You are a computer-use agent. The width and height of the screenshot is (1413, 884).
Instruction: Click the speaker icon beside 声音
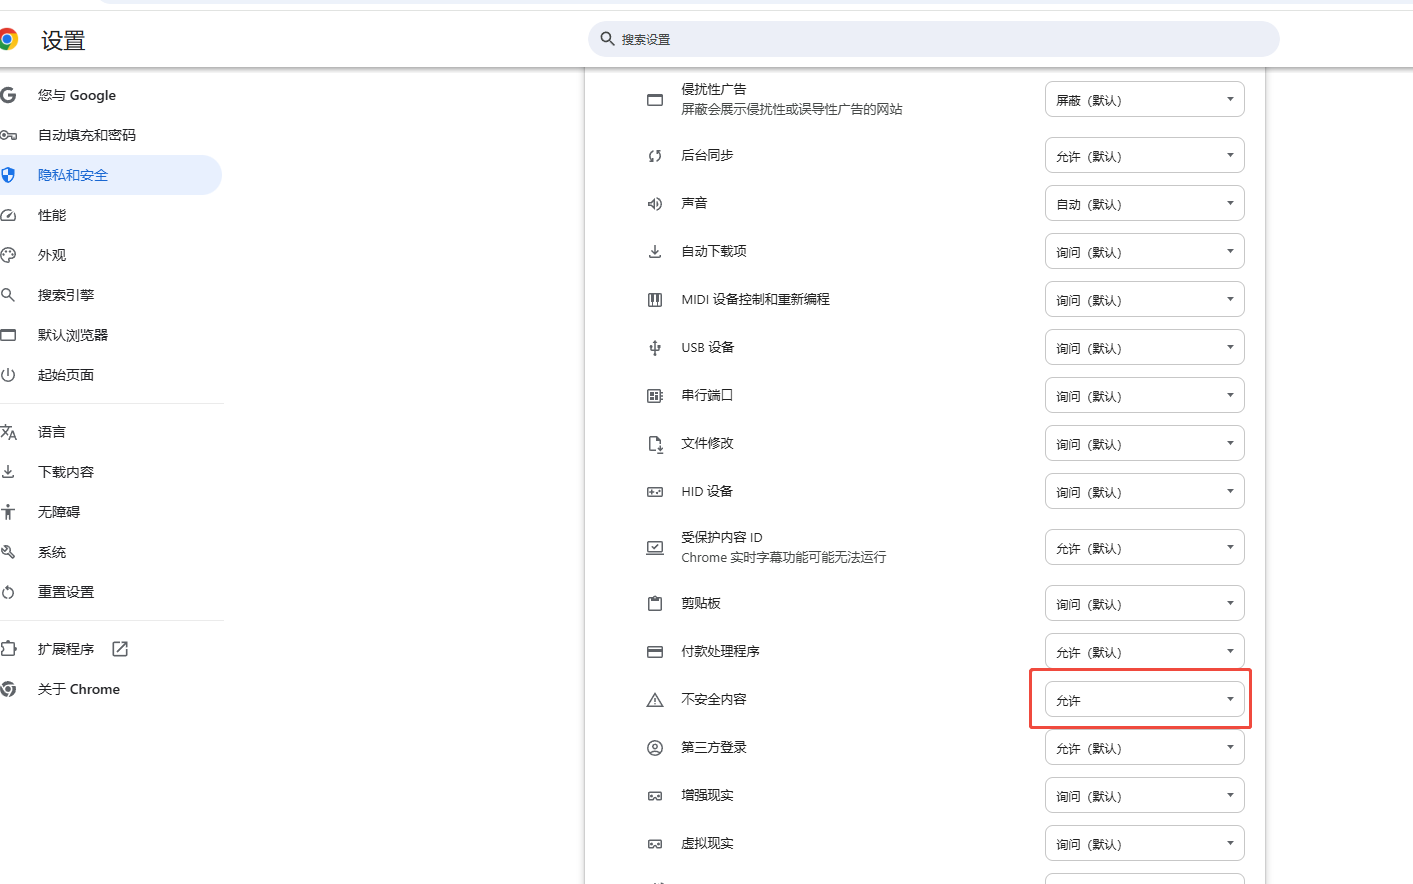click(x=655, y=204)
